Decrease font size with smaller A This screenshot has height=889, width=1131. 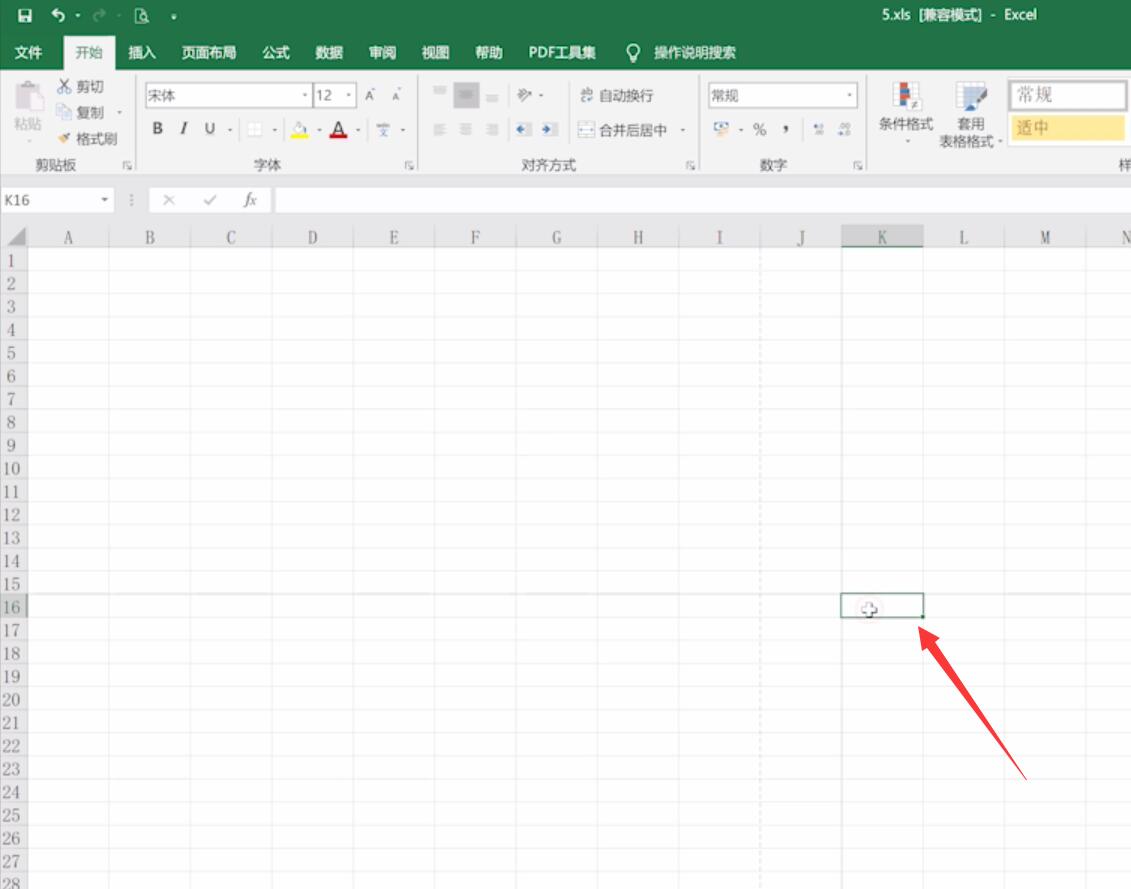click(x=396, y=95)
